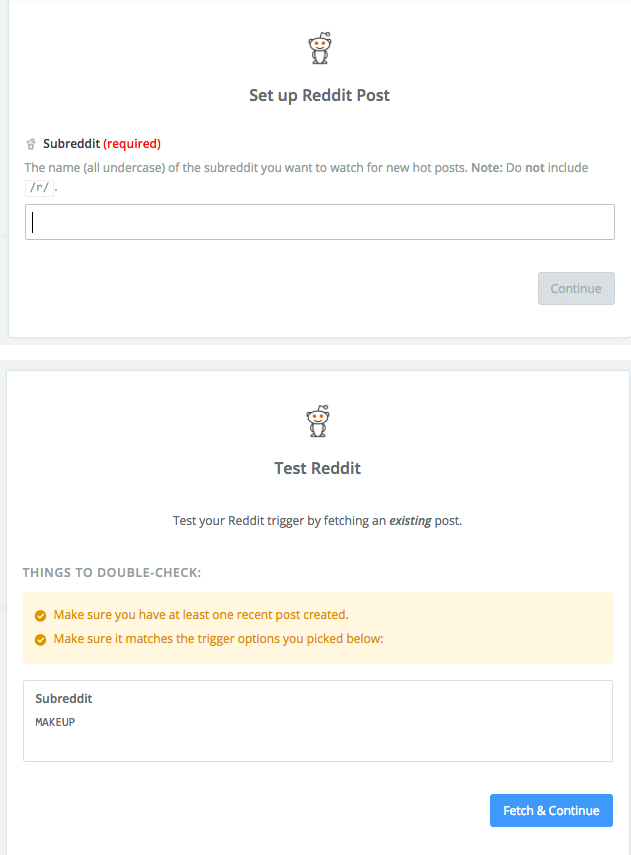This screenshot has width=631, height=855.
Task: Click the Reddit alien logo above Test Reddit
Action: [x=317, y=421]
